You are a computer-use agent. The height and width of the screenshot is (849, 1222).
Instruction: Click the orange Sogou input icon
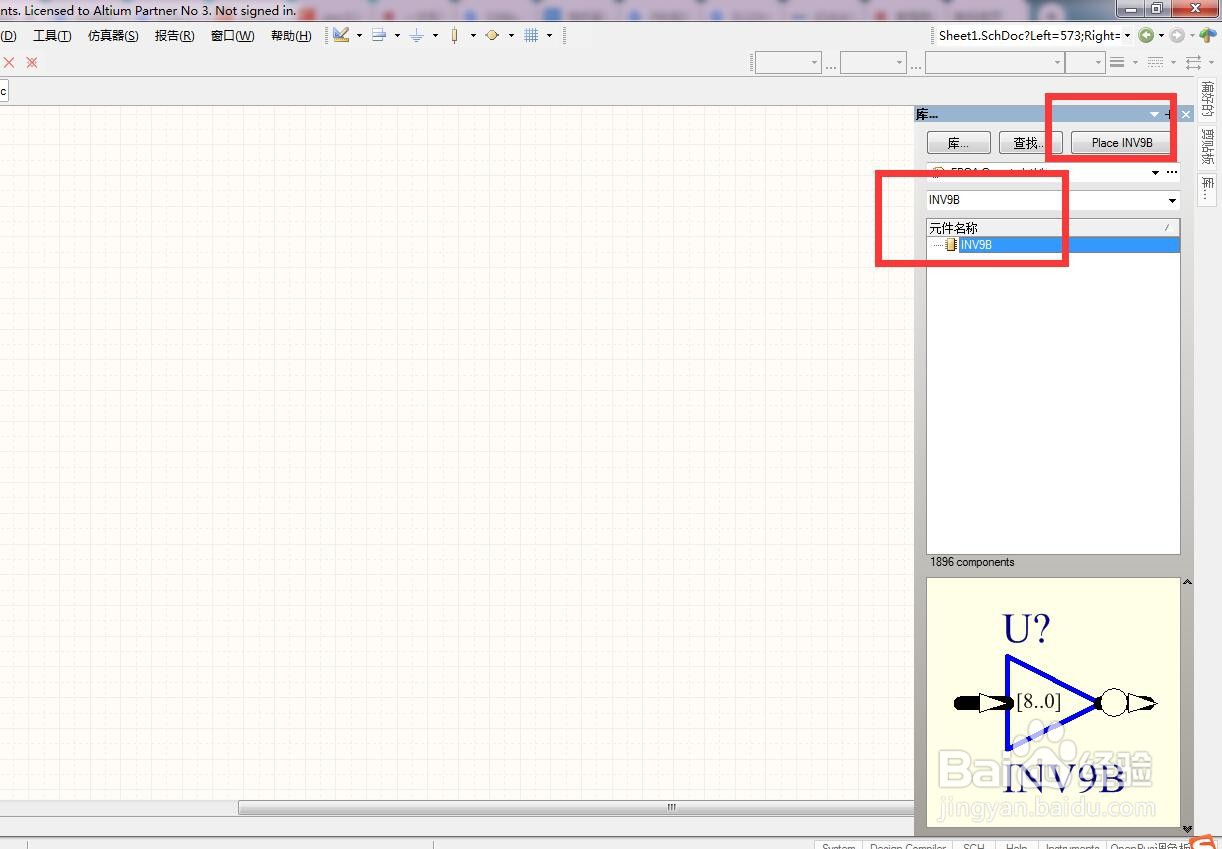tap(1205, 841)
